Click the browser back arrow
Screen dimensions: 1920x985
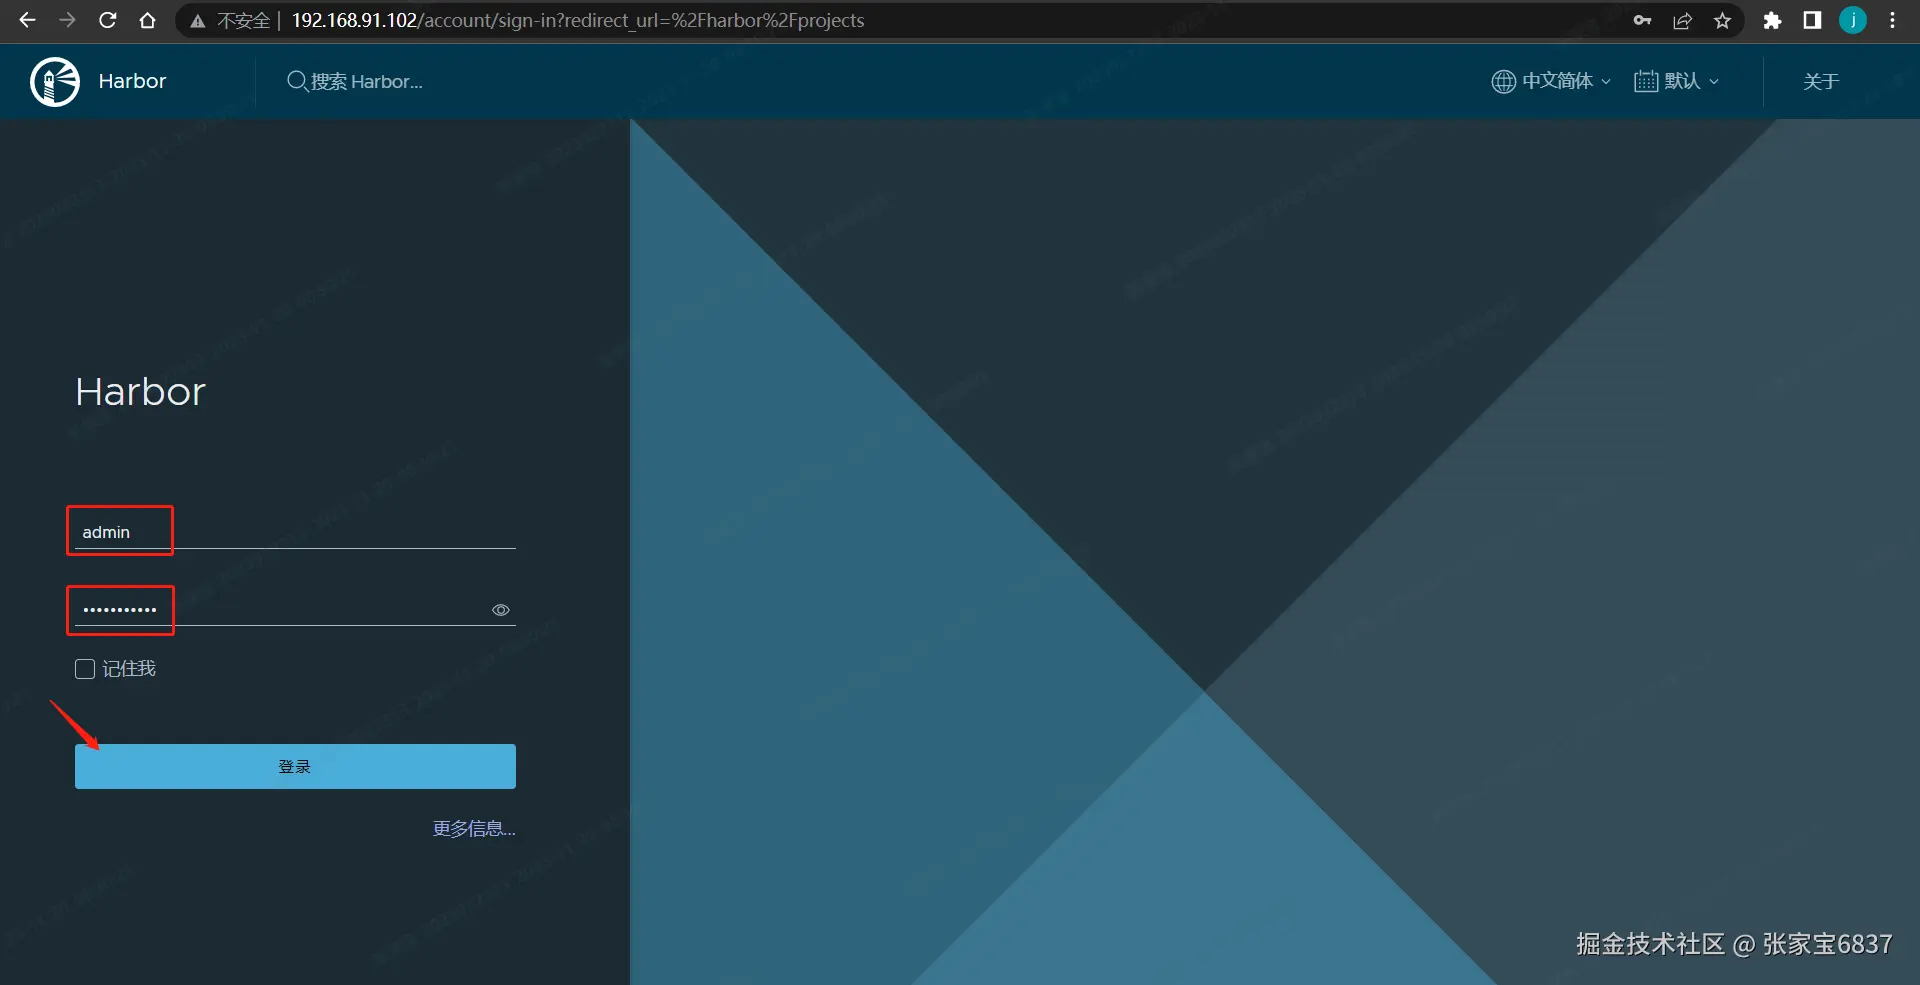pos(27,20)
